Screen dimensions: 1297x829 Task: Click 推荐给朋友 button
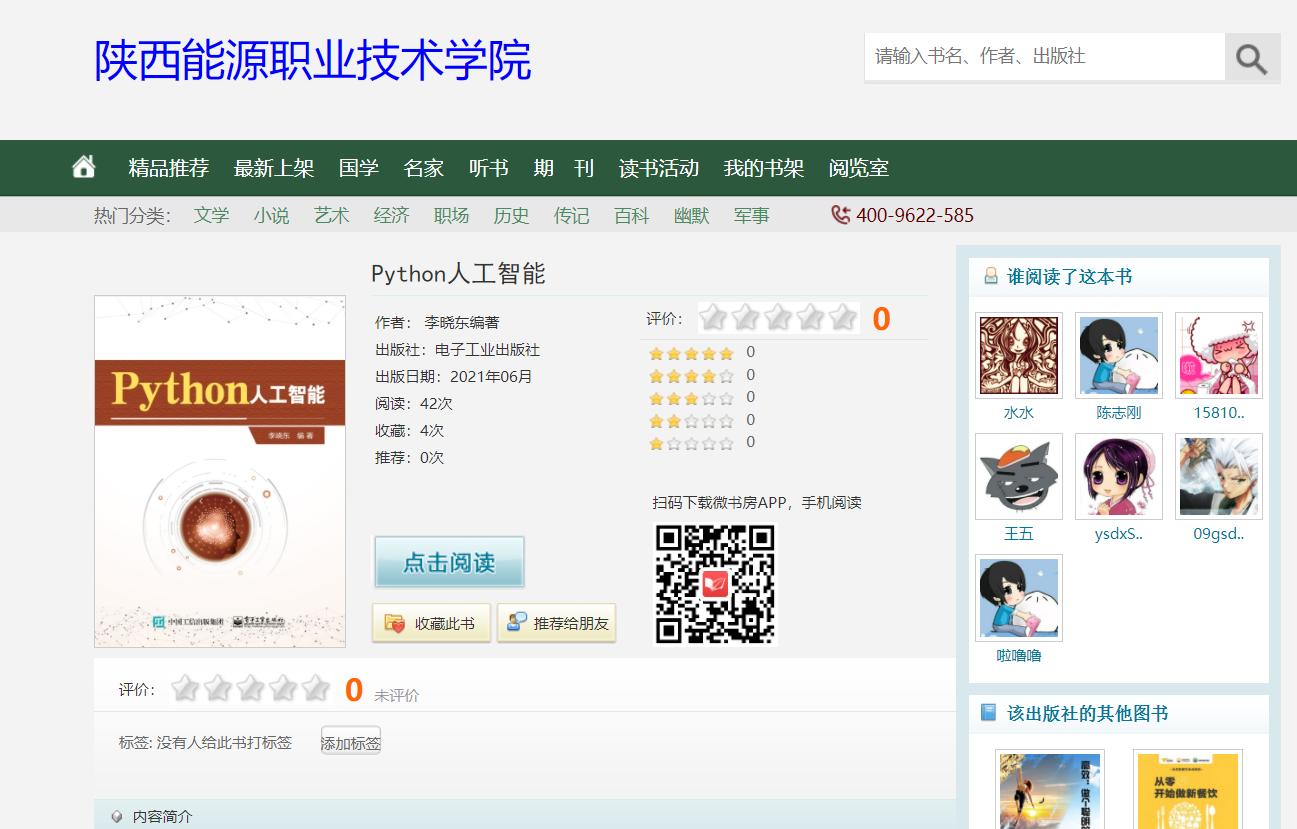pyautogui.click(x=556, y=623)
